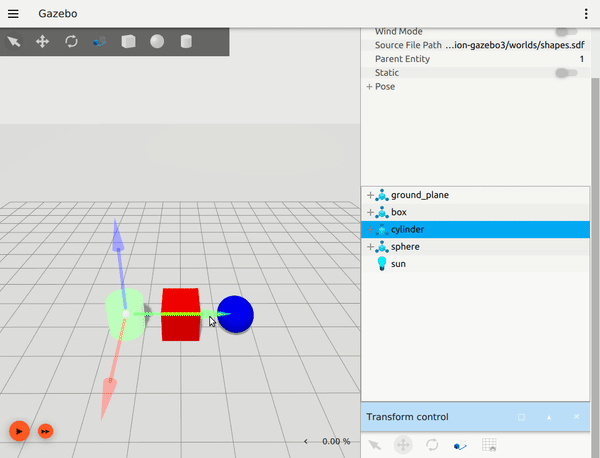
Task: Collapse the Transform control panel
Action: point(549,417)
